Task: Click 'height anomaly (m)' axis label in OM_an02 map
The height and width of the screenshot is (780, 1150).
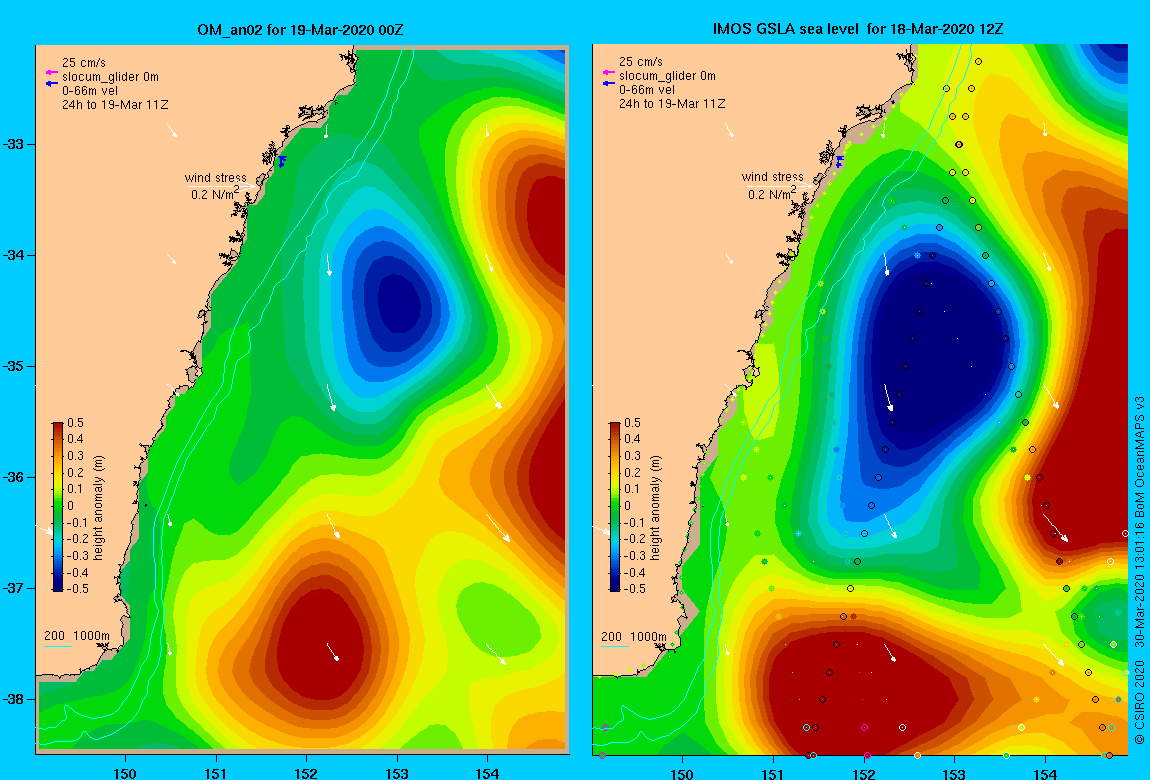Action: click(x=99, y=507)
